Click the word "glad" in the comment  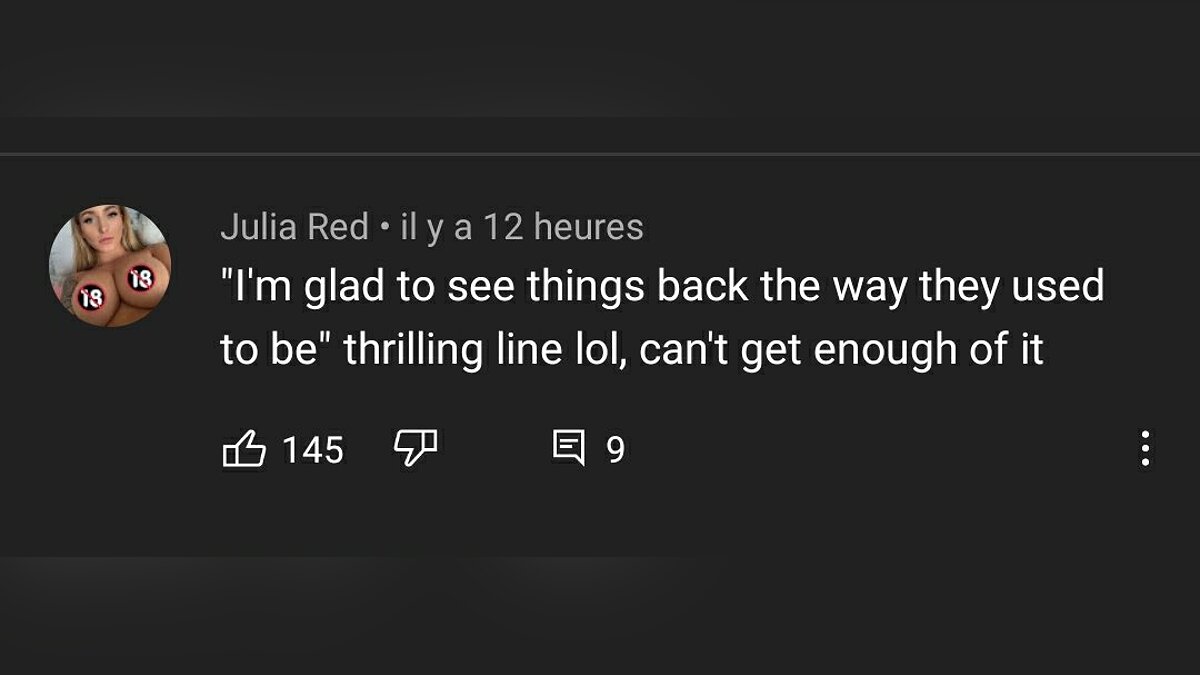(x=343, y=288)
